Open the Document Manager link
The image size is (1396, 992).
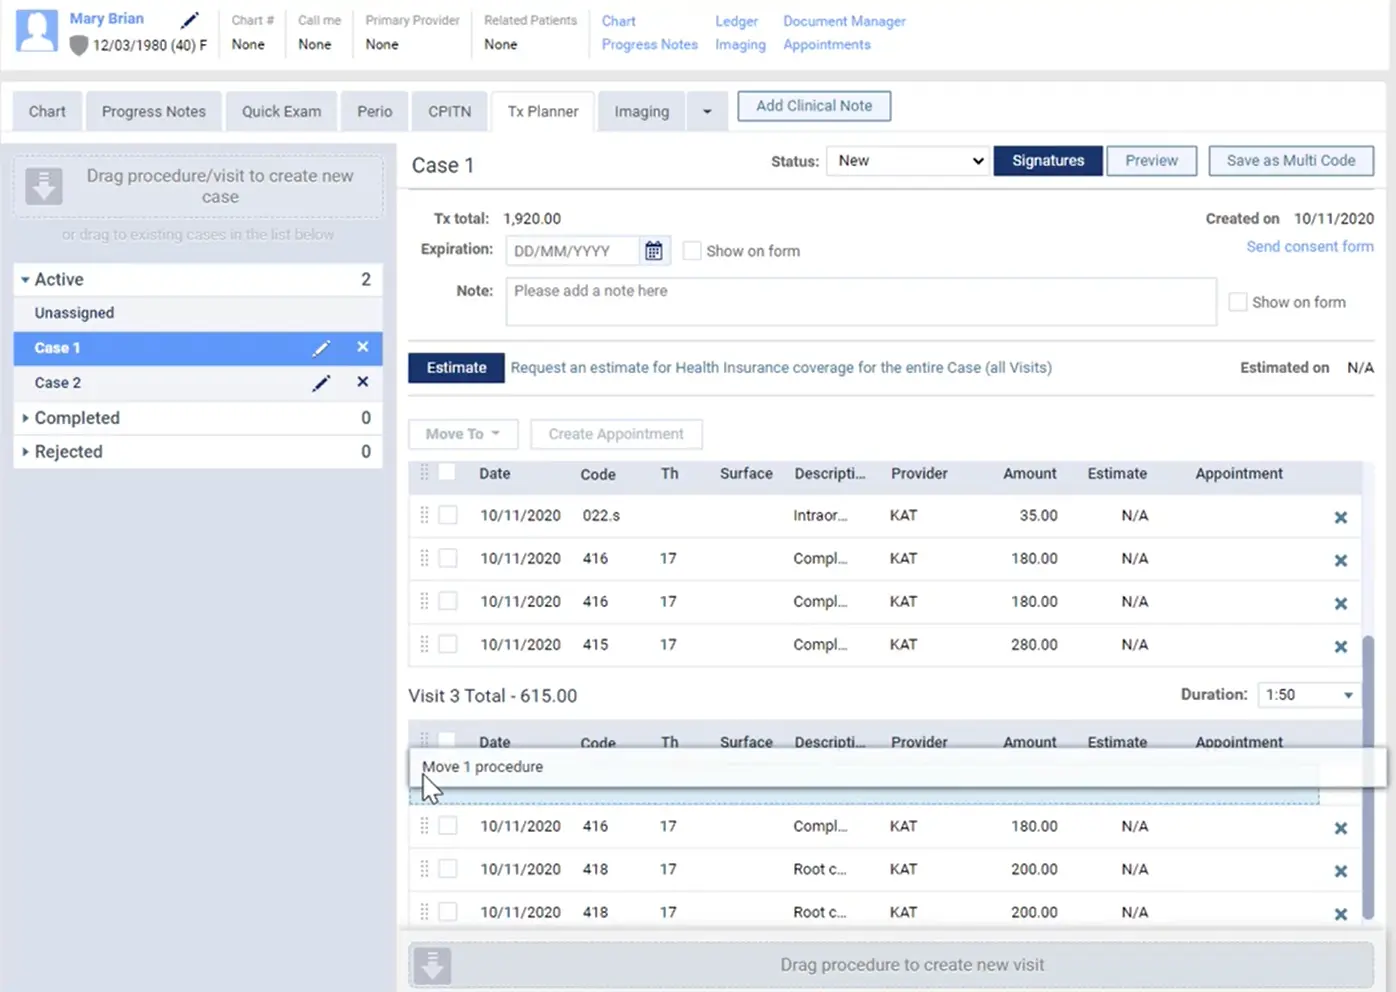[845, 21]
